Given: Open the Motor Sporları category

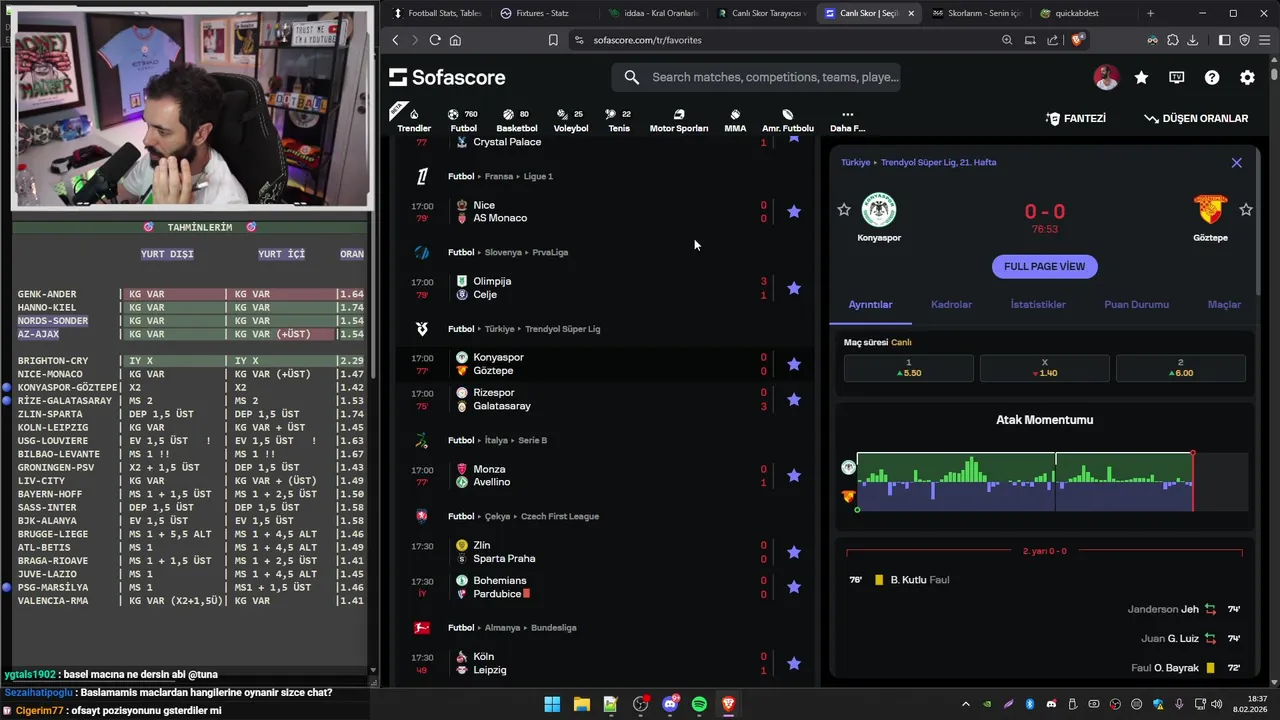Looking at the screenshot, I should pyautogui.click(x=679, y=120).
